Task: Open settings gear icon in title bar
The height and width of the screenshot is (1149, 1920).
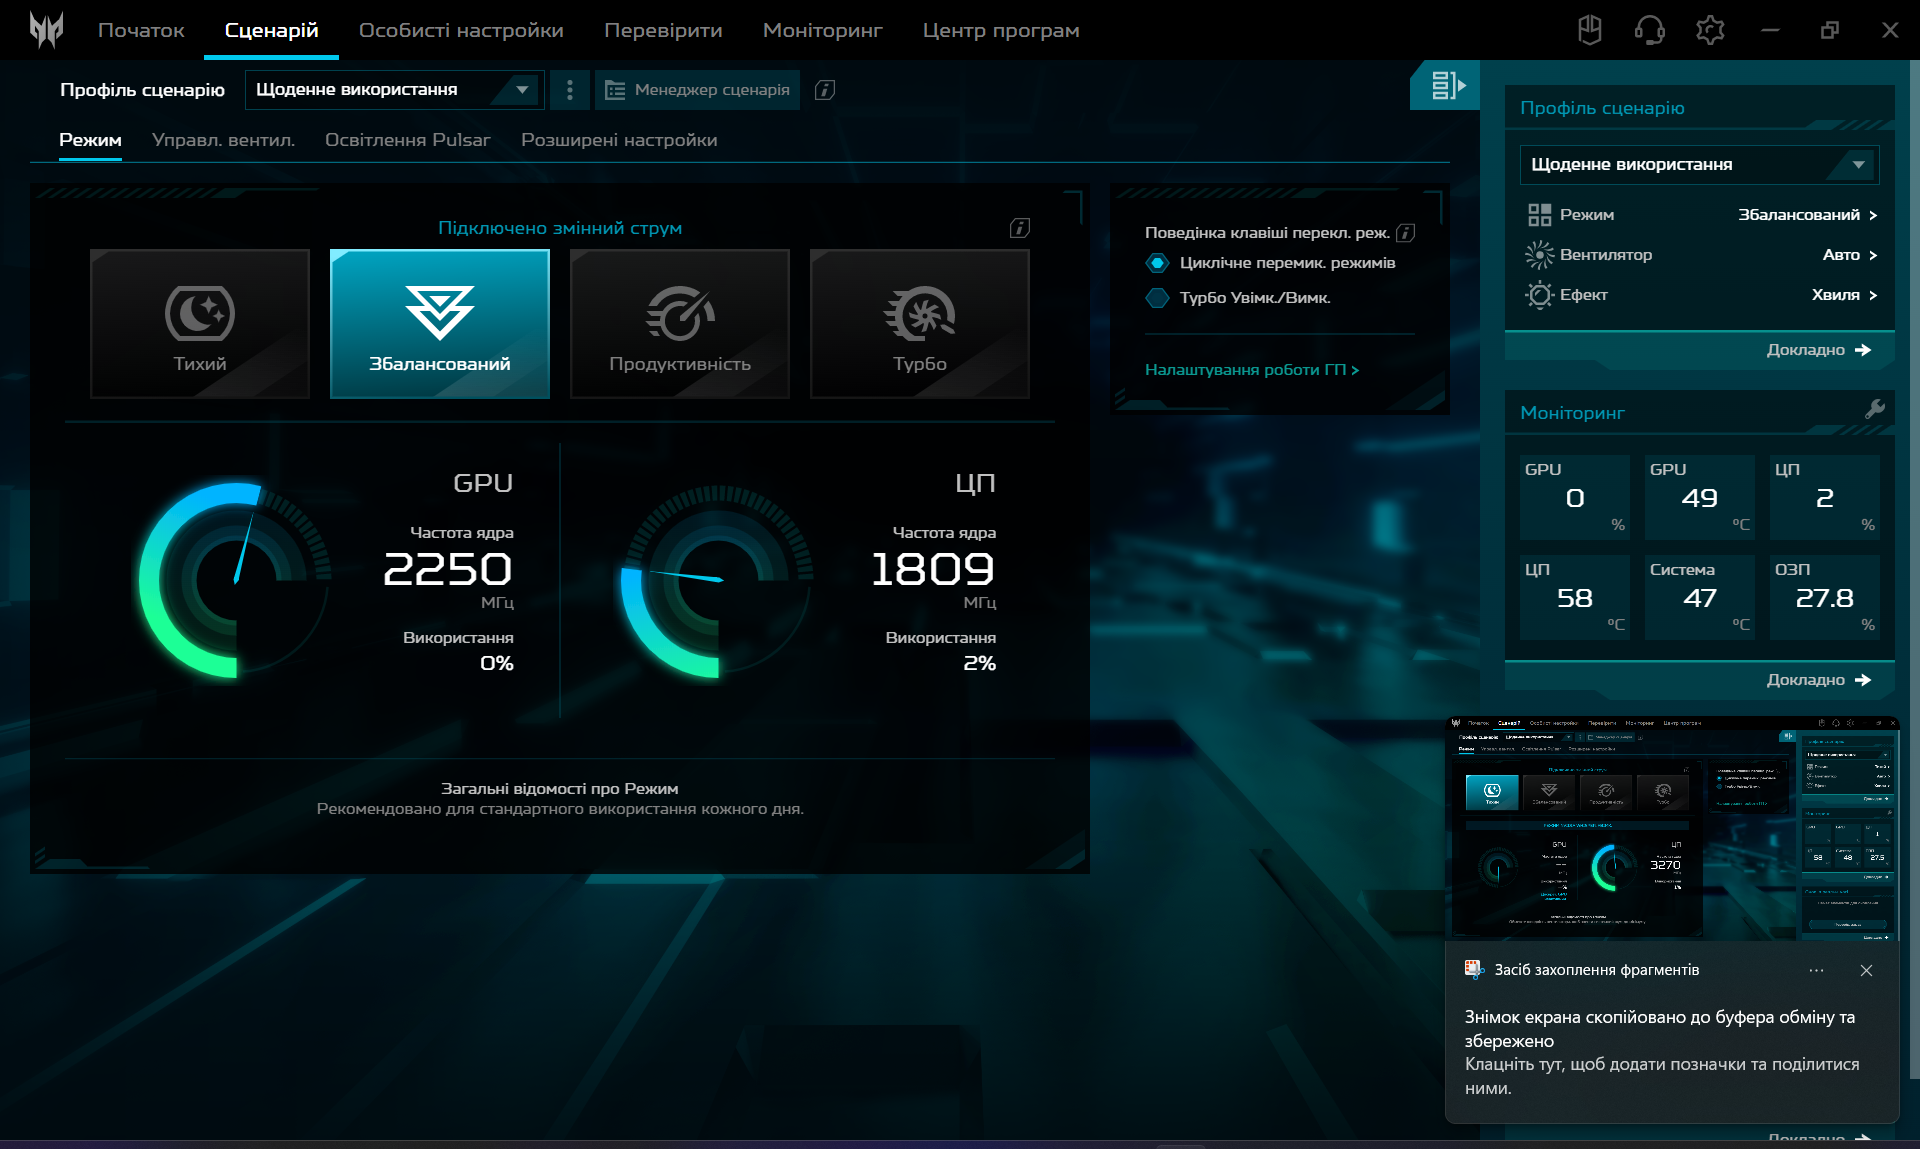Action: pyautogui.click(x=1710, y=30)
